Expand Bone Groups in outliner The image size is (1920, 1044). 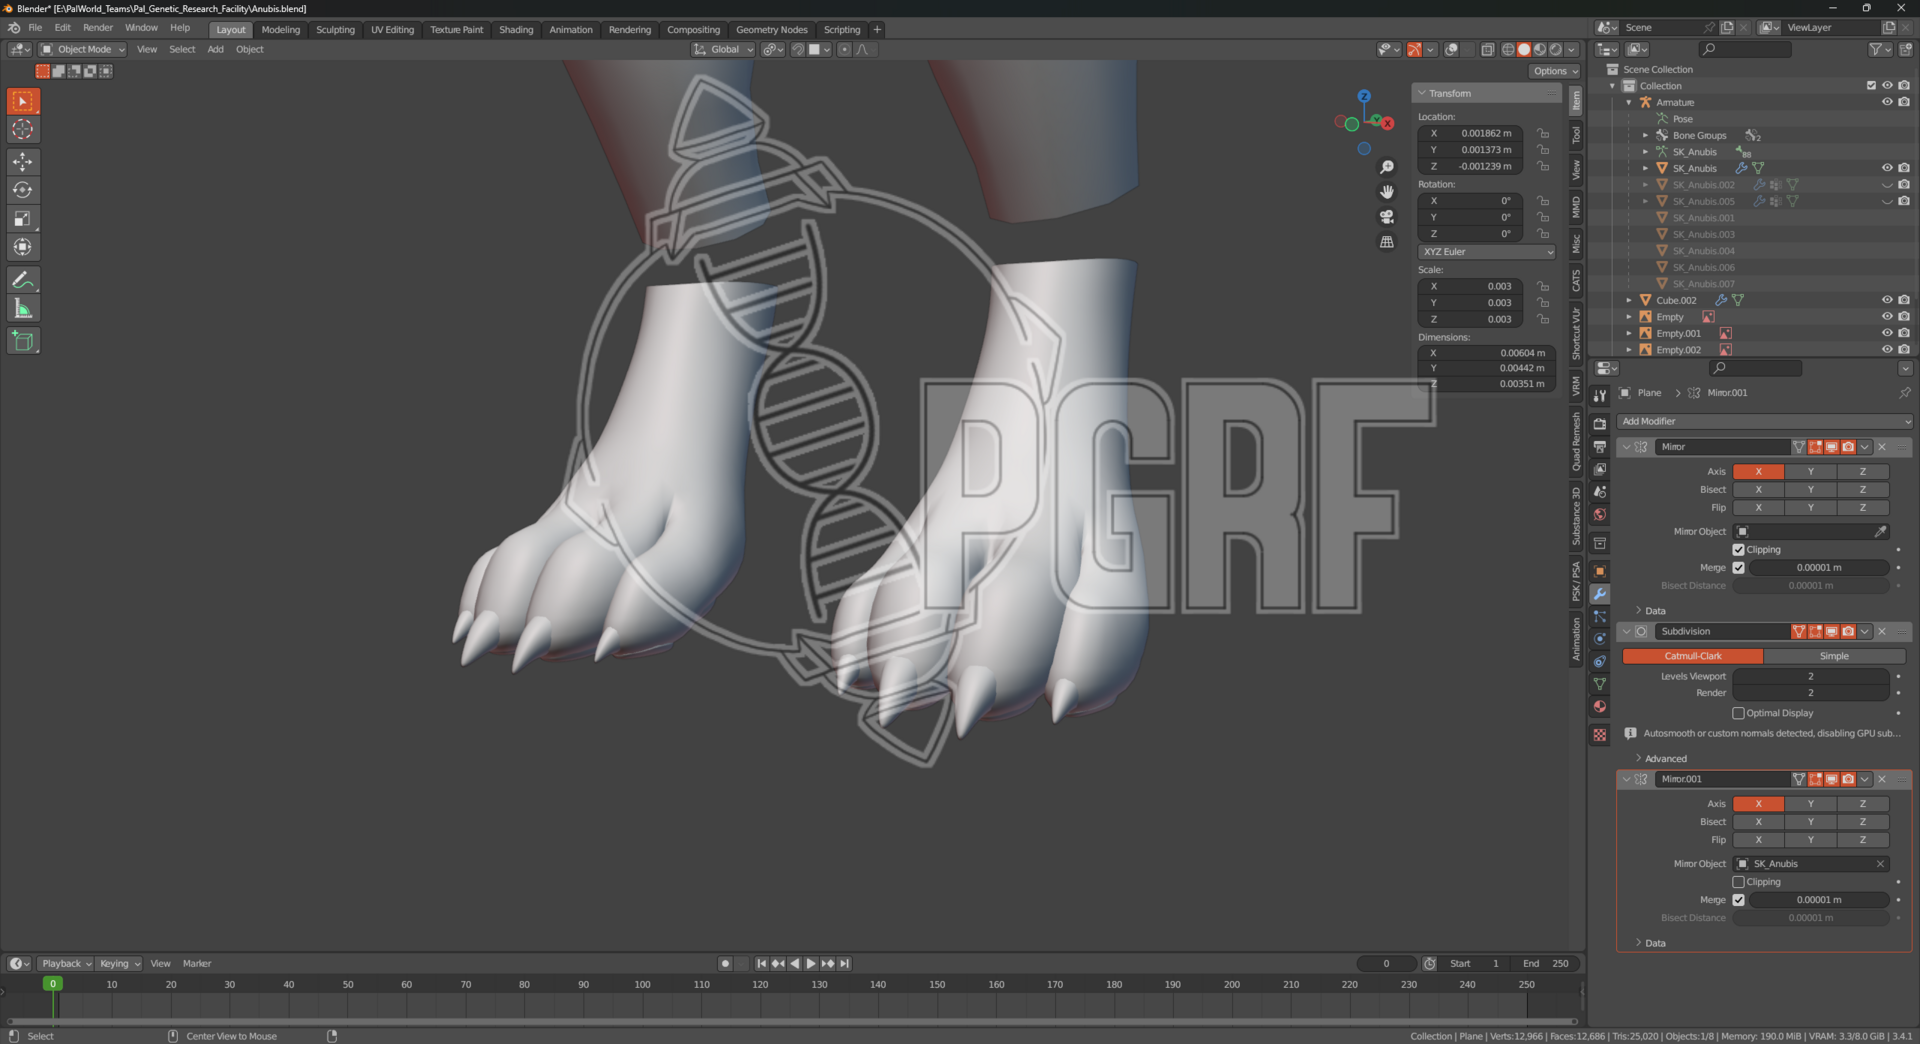1646,135
